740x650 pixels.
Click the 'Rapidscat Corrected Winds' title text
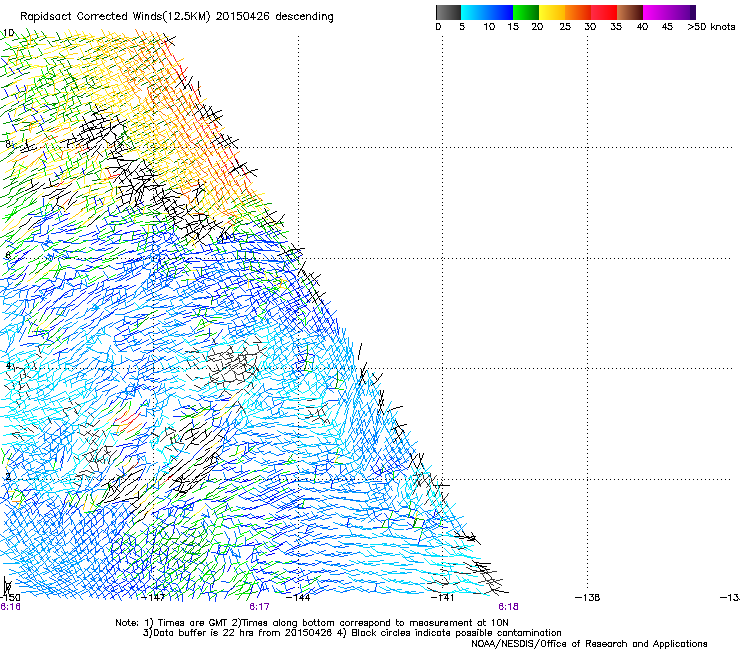click(91, 17)
